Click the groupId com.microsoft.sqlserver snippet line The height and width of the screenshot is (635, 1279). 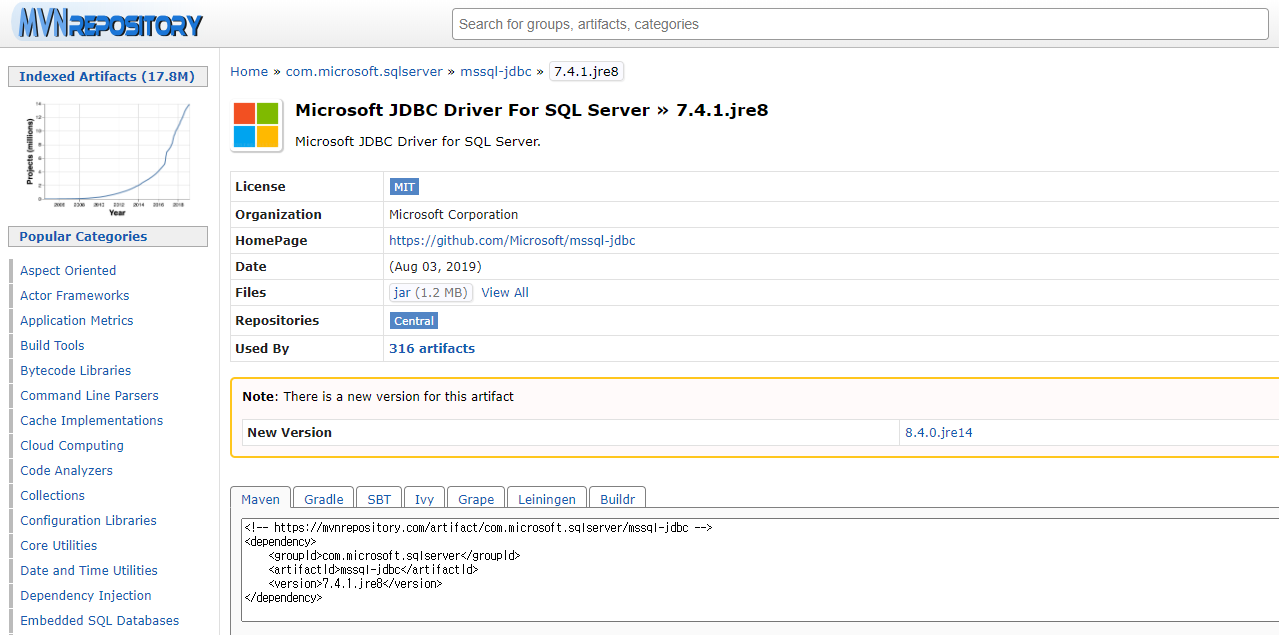tap(394, 556)
